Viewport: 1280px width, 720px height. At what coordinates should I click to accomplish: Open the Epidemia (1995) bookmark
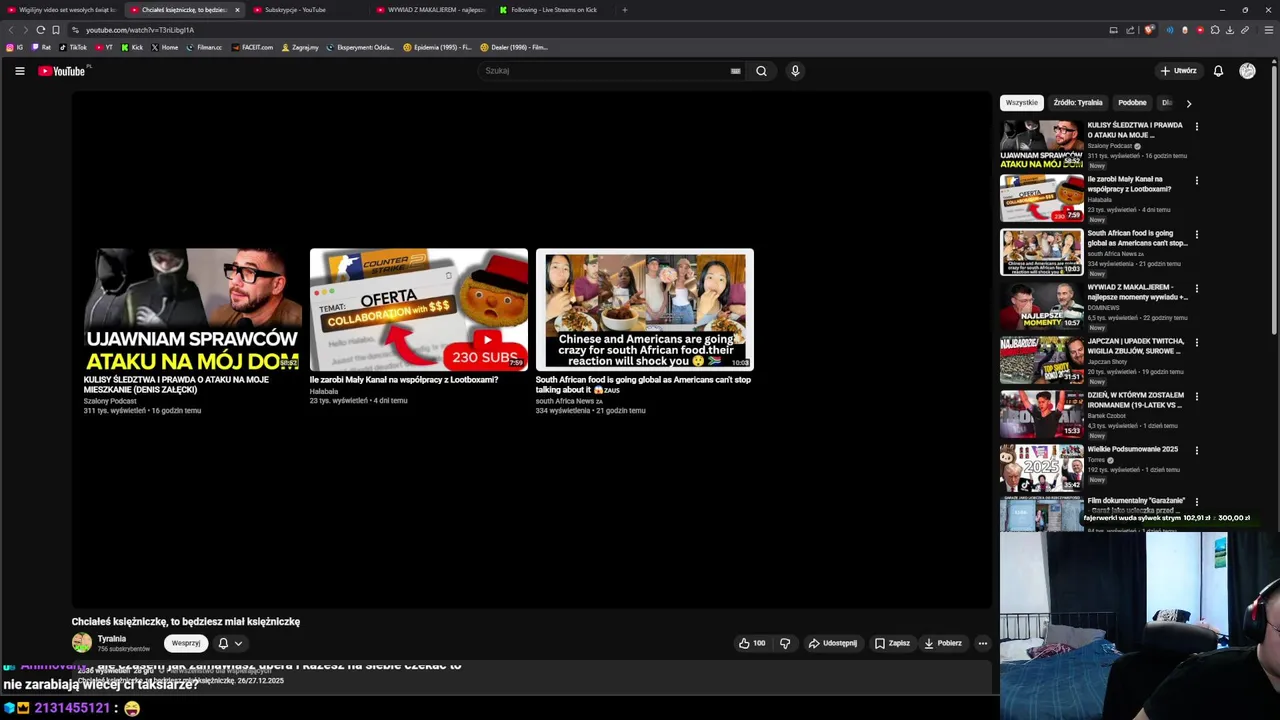tap(437, 47)
